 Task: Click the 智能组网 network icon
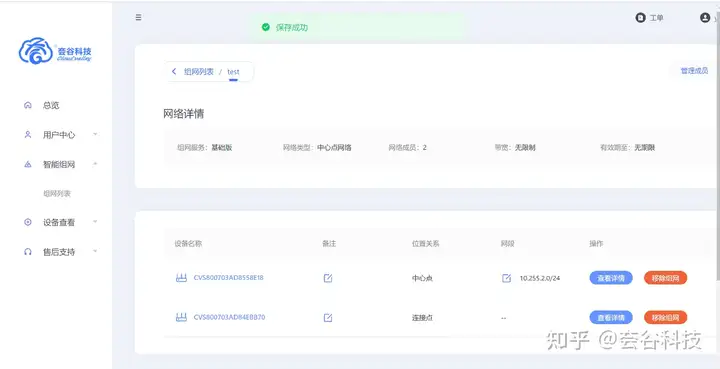click(x=28, y=164)
